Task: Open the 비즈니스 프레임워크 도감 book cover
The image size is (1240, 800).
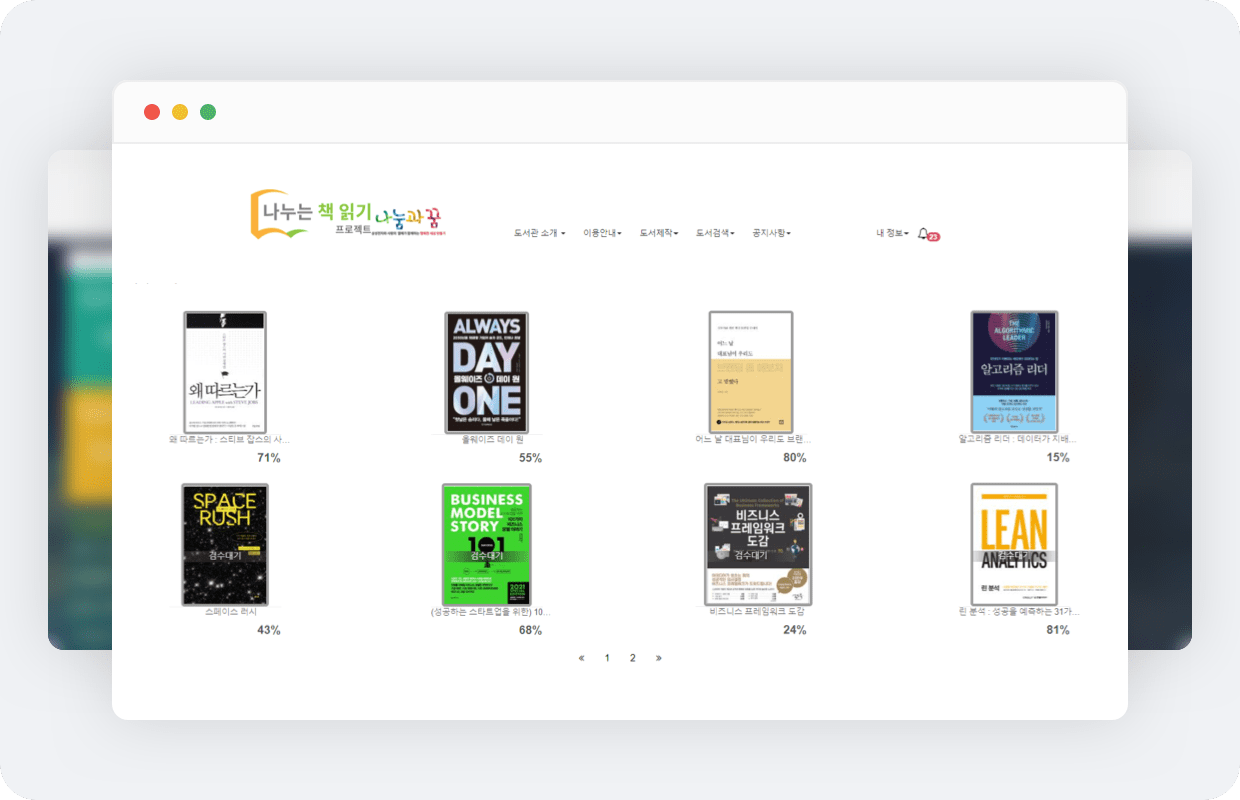Action: tap(758, 545)
